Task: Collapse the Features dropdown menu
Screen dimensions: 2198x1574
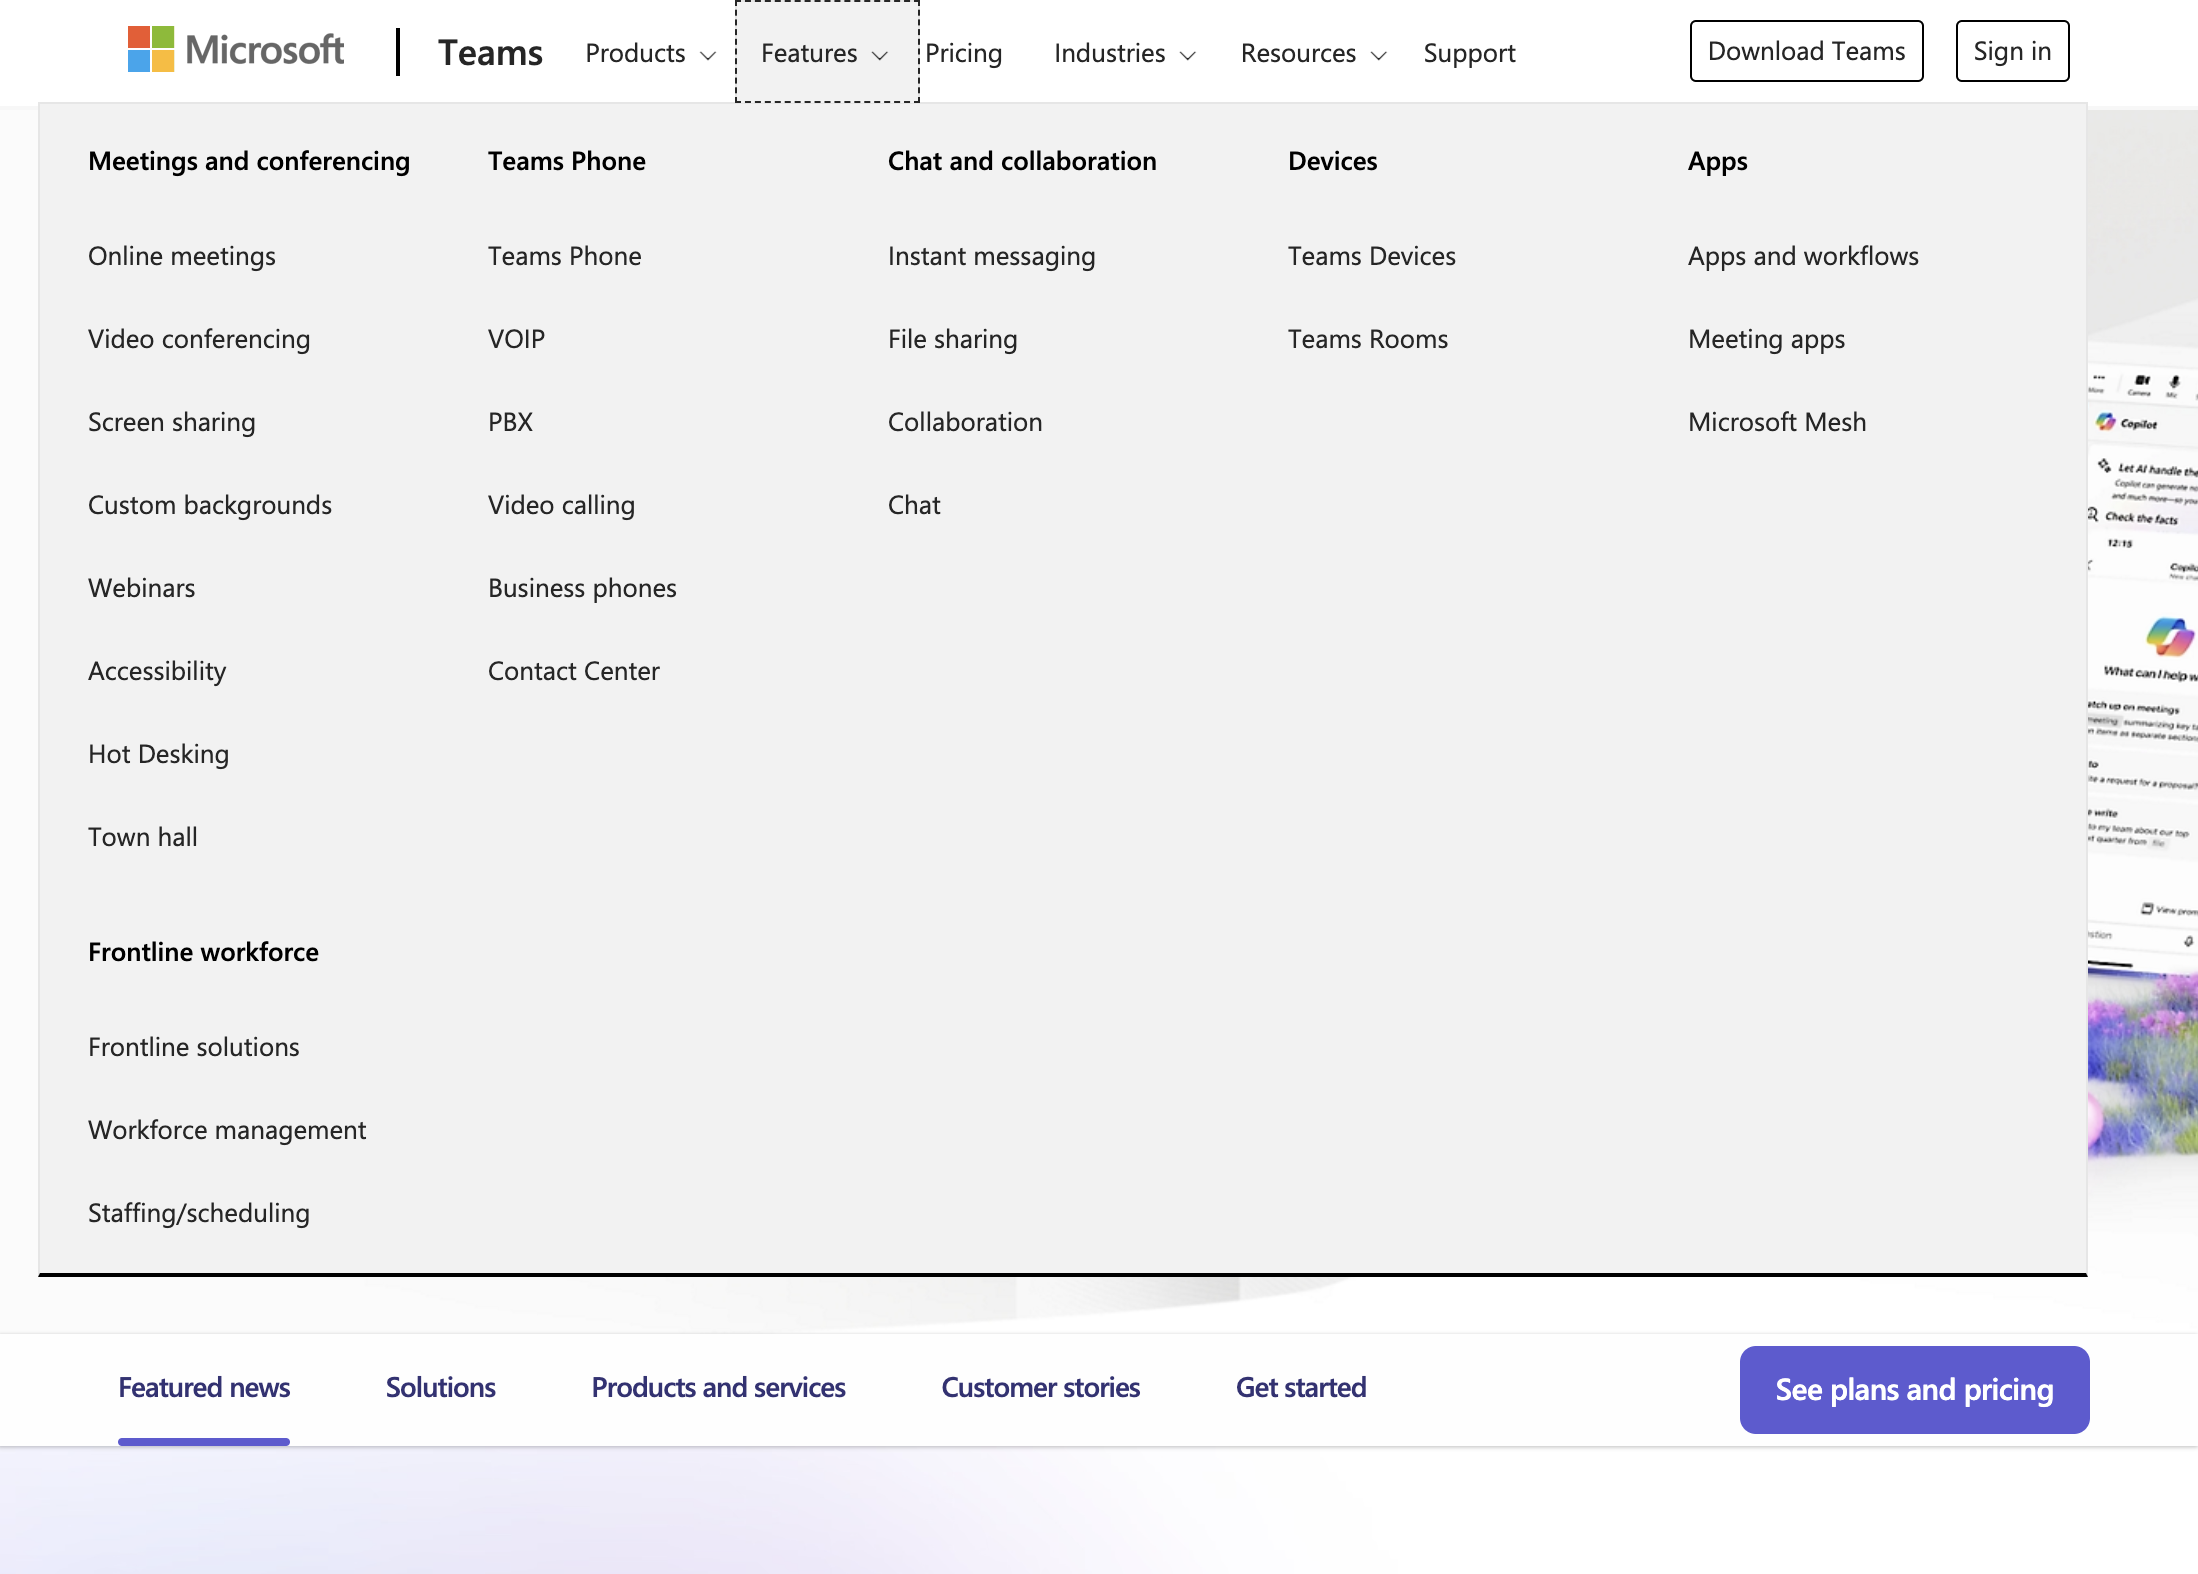Action: point(823,53)
